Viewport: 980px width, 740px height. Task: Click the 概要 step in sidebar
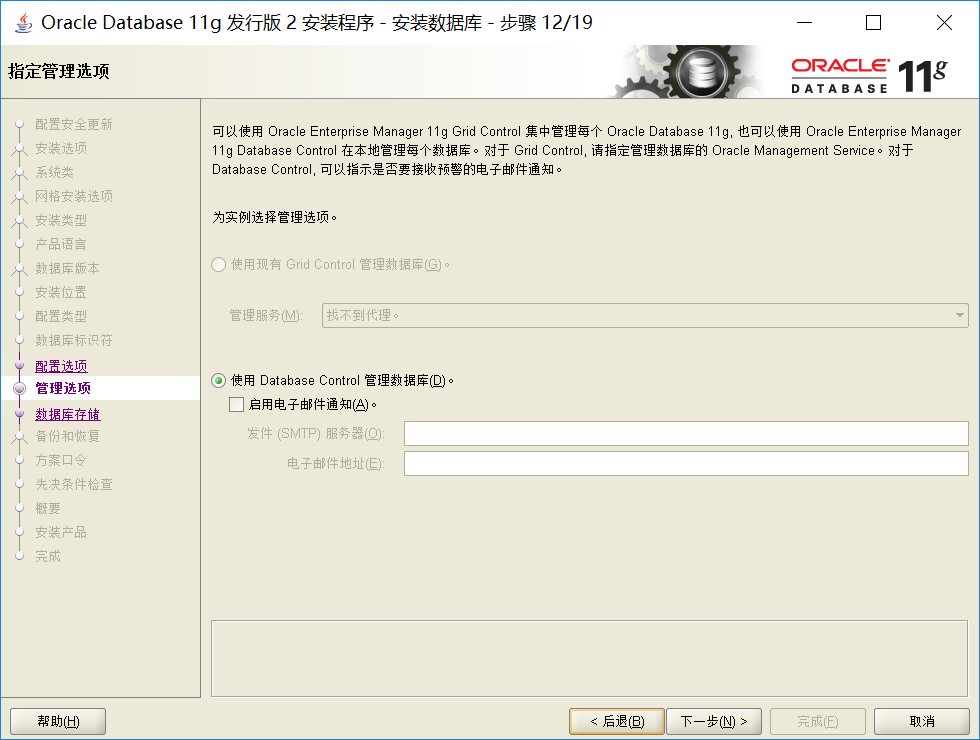click(48, 508)
